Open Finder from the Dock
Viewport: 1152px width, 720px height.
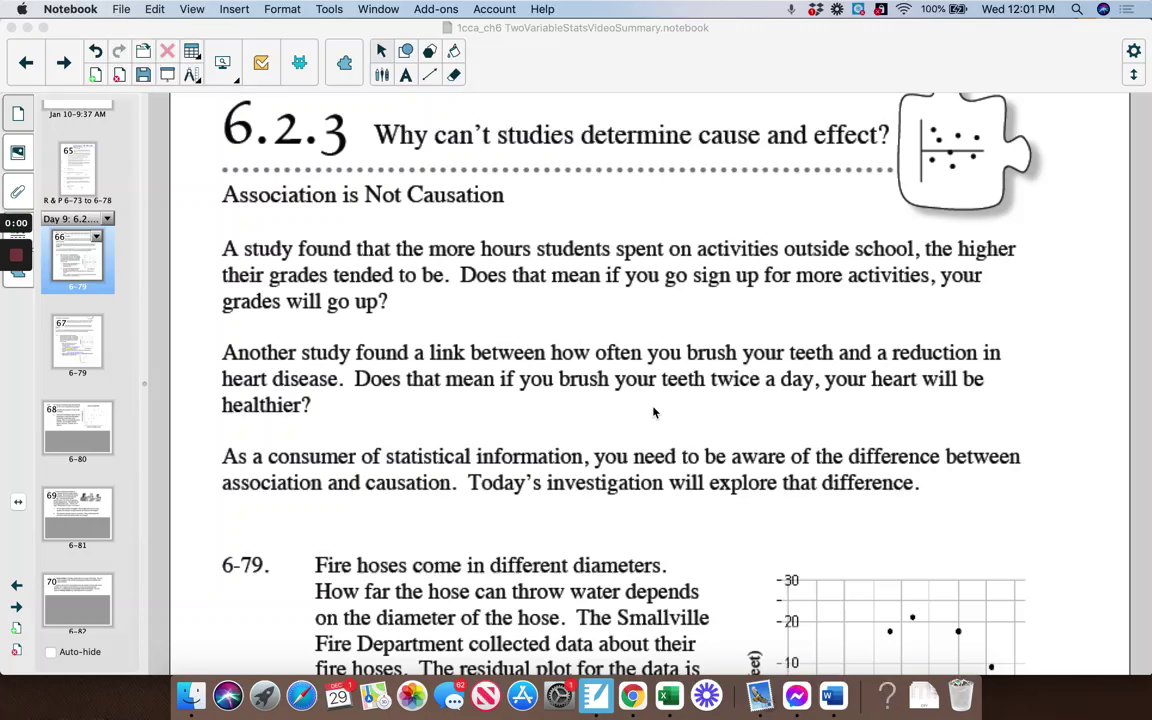[x=191, y=695]
